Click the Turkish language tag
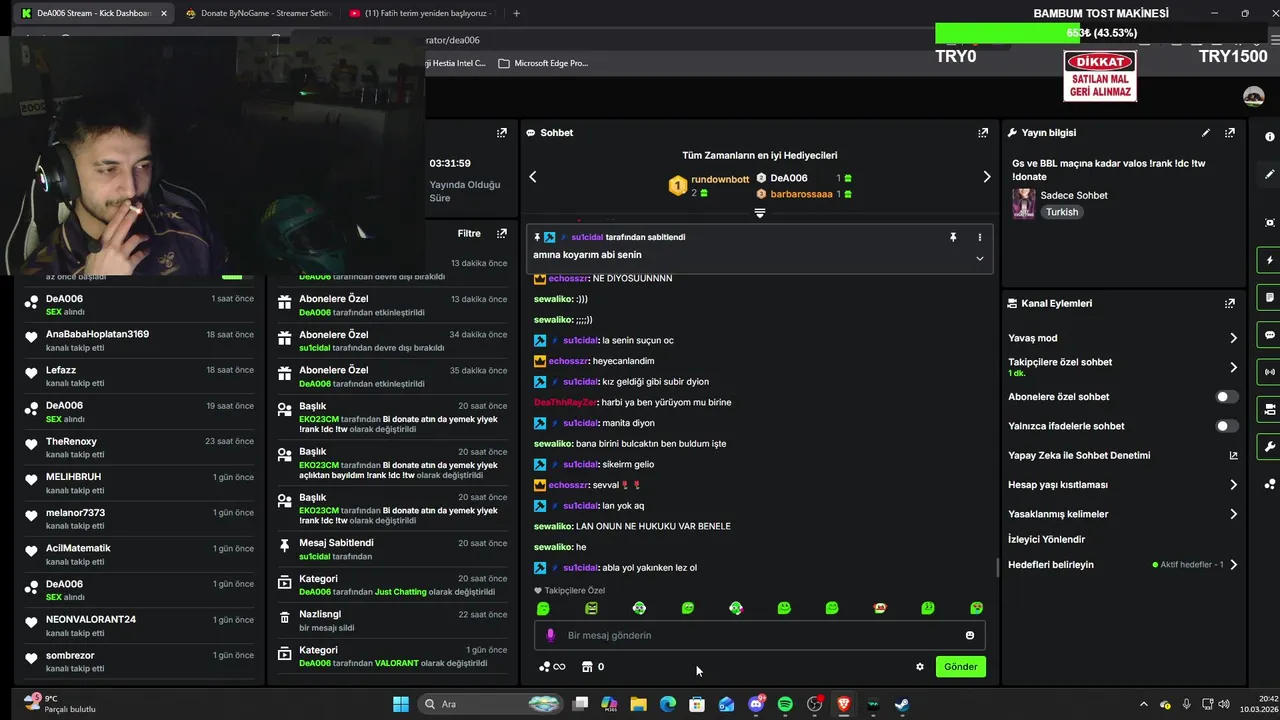This screenshot has width=1280, height=720. (1062, 212)
